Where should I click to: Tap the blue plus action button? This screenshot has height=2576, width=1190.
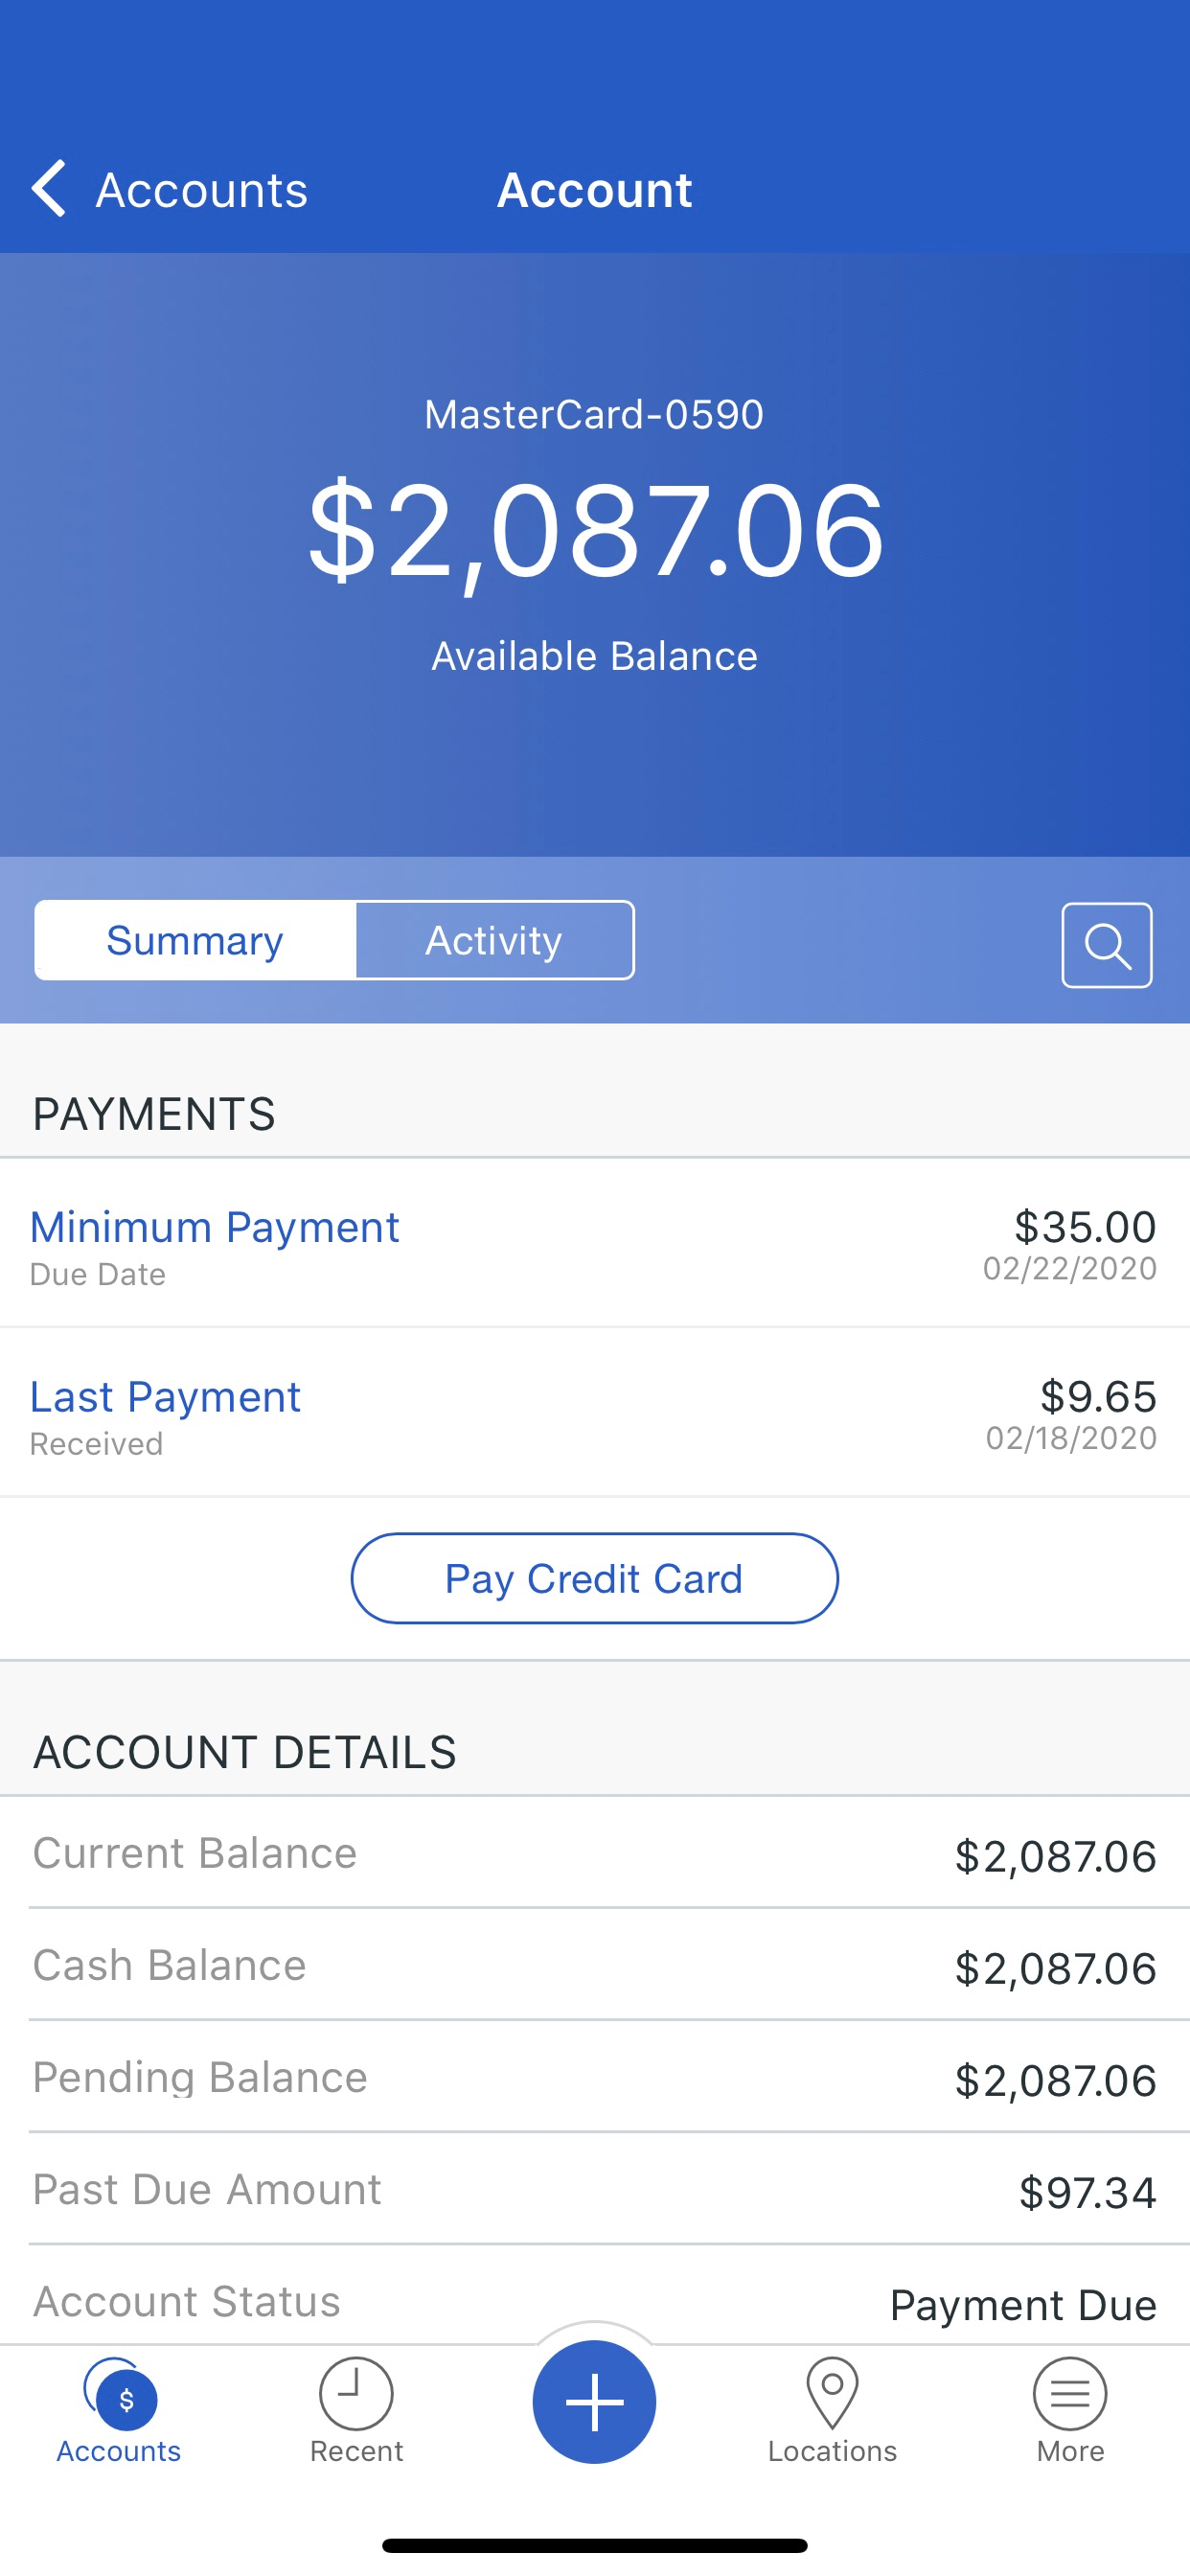[x=594, y=2402]
